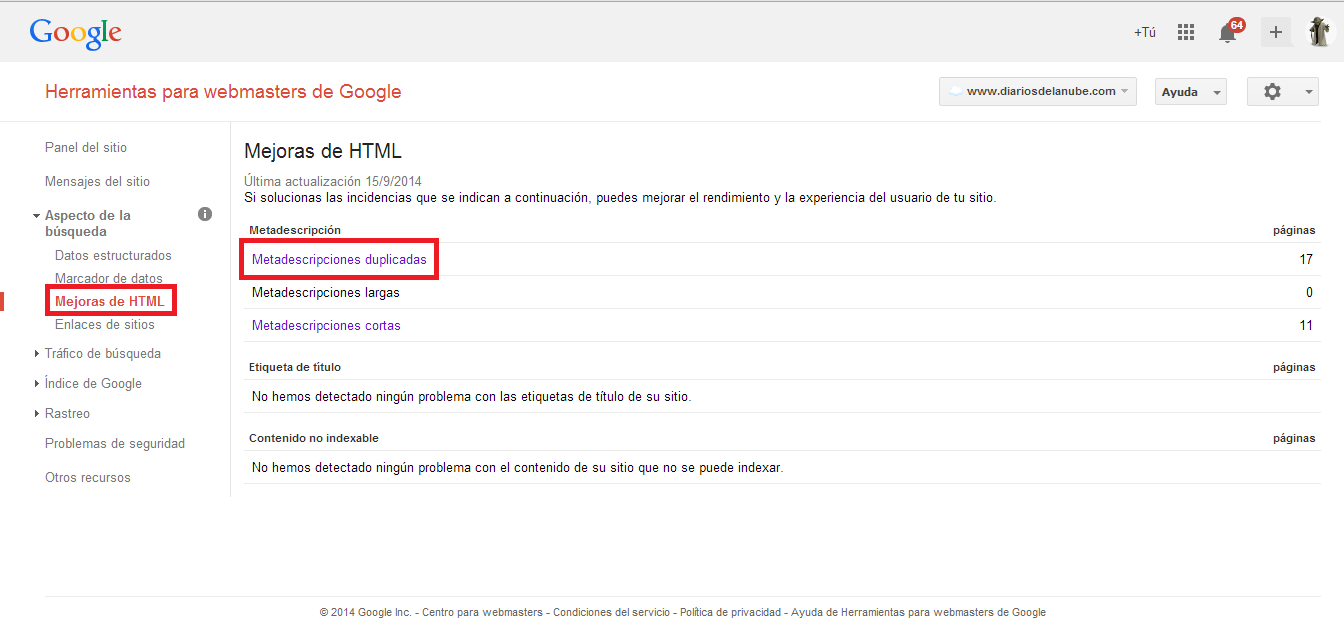1344x623 pixels.
Task: Select Mejoras de HTML in sidebar
Action: click(109, 301)
